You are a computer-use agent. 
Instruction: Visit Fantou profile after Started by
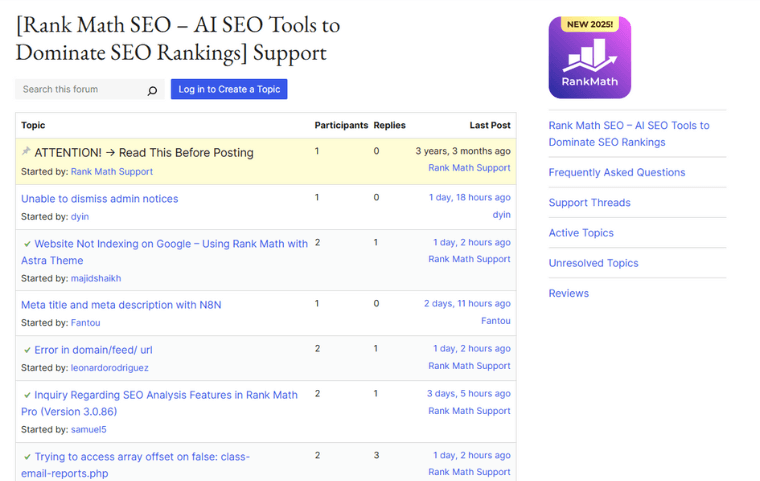(85, 323)
